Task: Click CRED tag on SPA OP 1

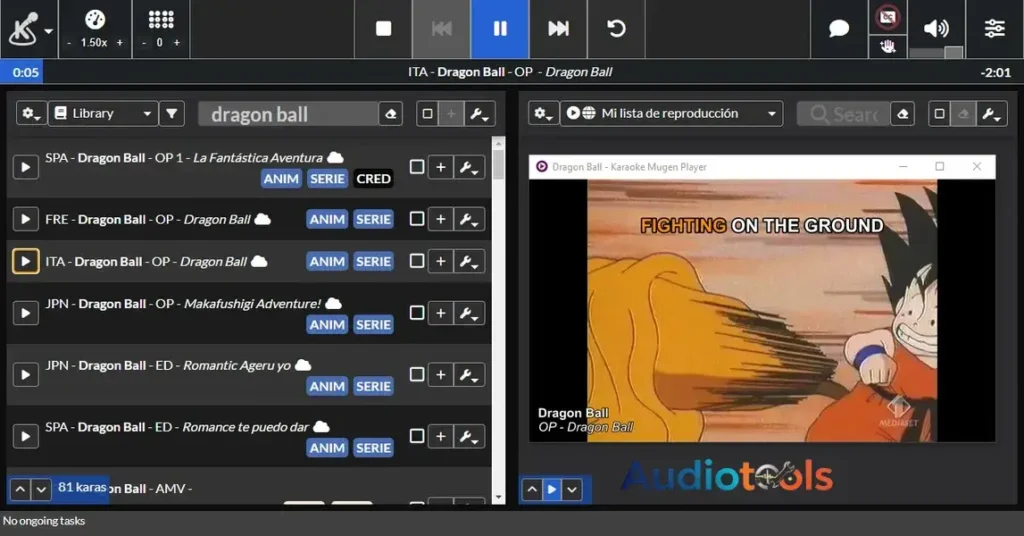Action: (x=374, y=179)
